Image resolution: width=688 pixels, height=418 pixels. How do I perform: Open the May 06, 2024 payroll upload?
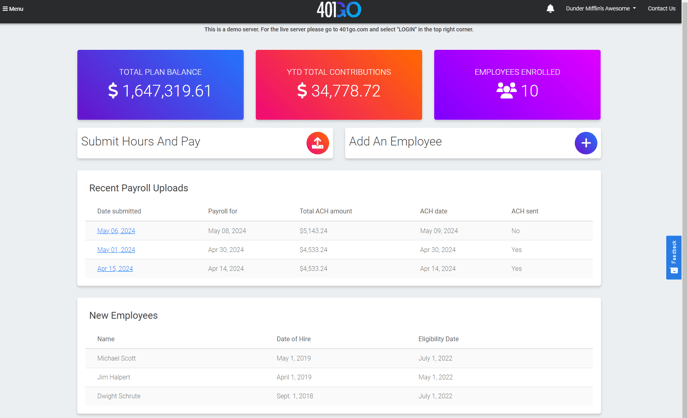click(x=116, y=231)
